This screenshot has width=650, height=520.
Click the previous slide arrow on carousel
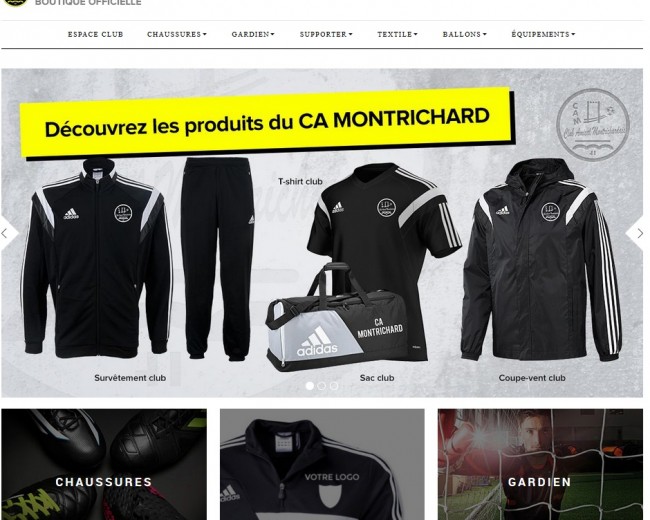7,233
